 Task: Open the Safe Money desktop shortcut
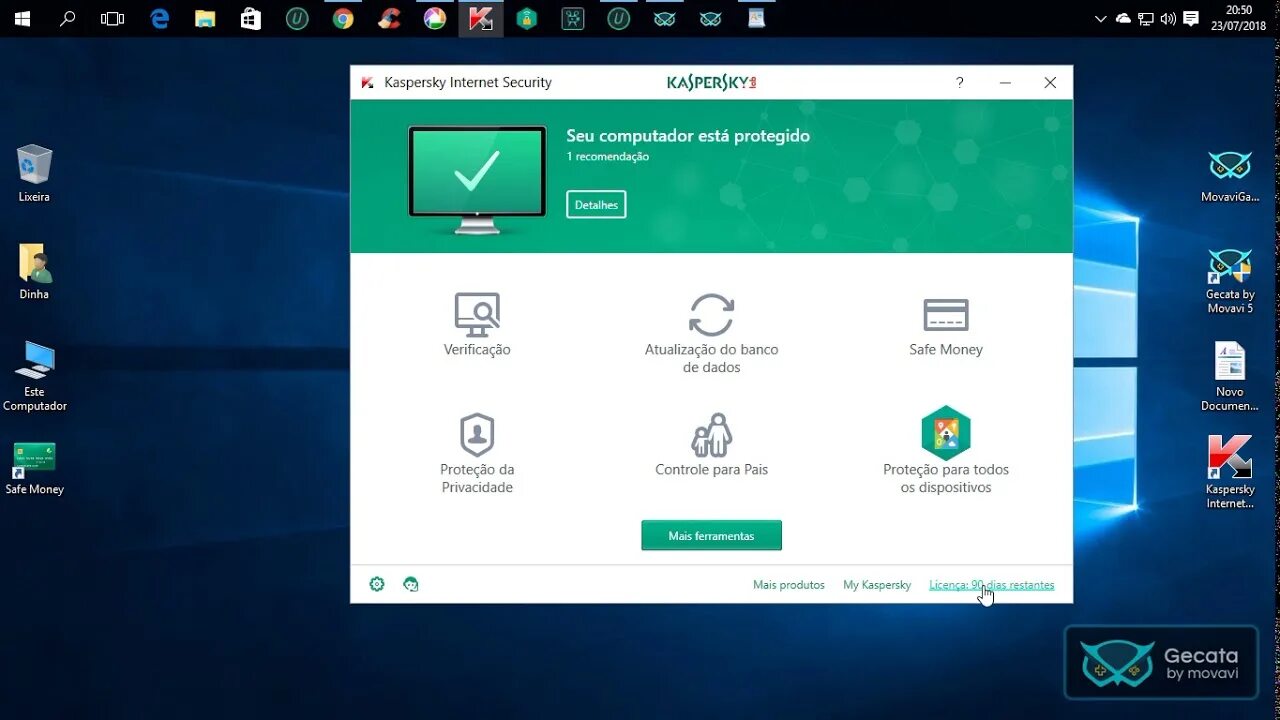pyautogui.click(x=34, y=468)
